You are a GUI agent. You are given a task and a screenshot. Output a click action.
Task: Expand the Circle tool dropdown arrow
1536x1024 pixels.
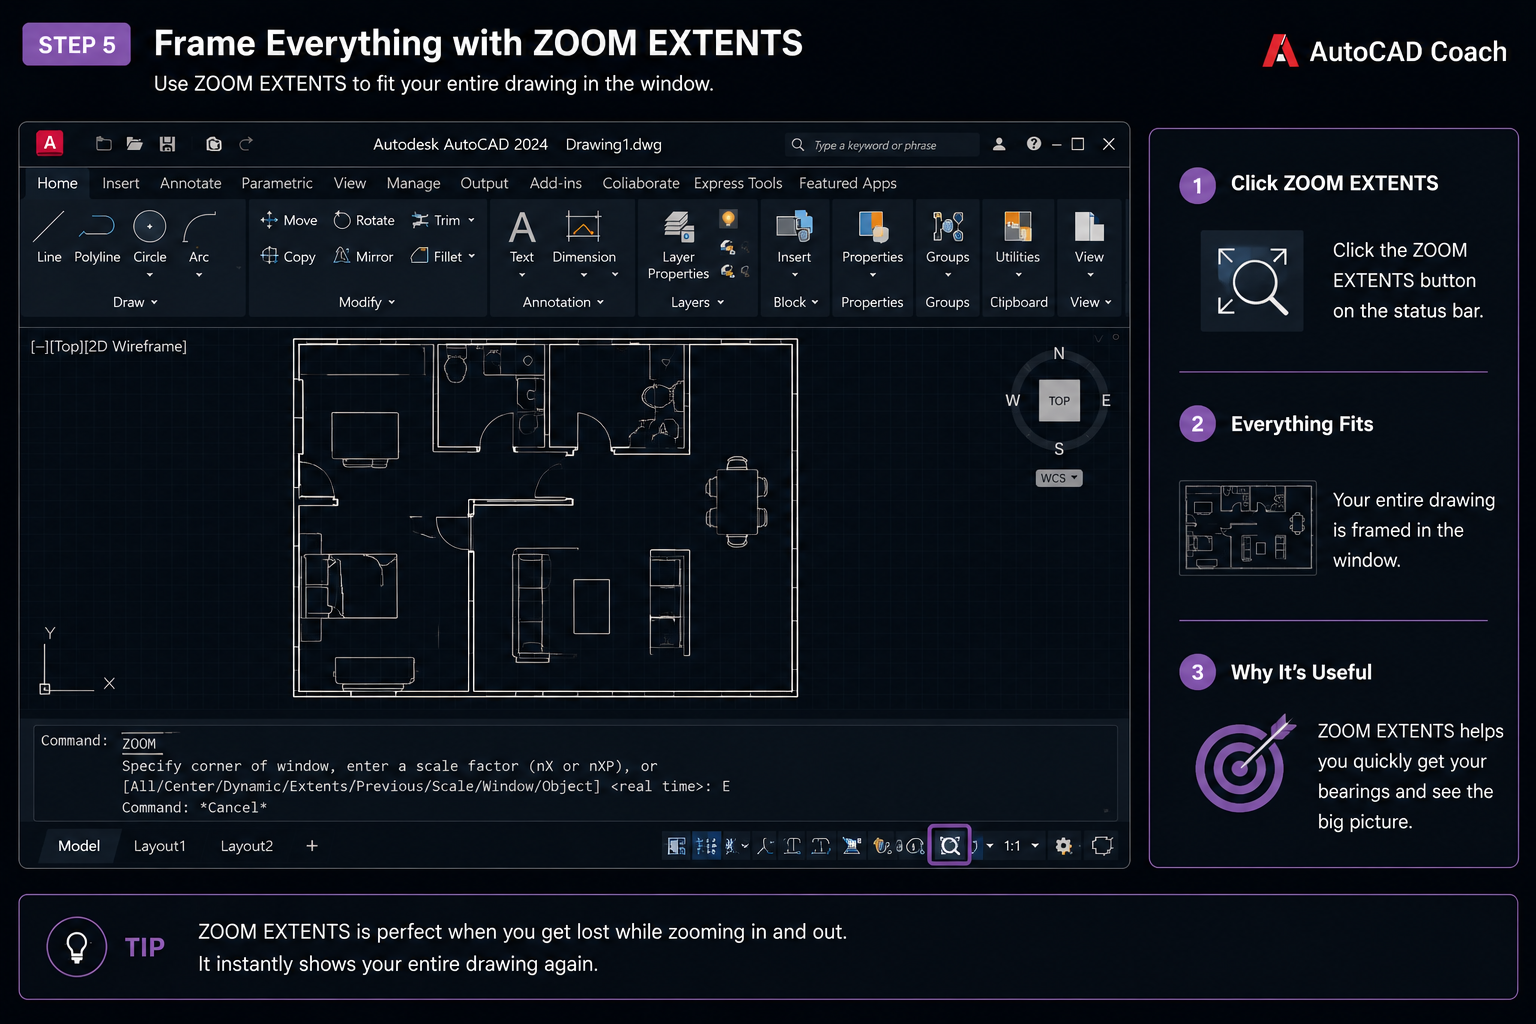coord(150,275)
